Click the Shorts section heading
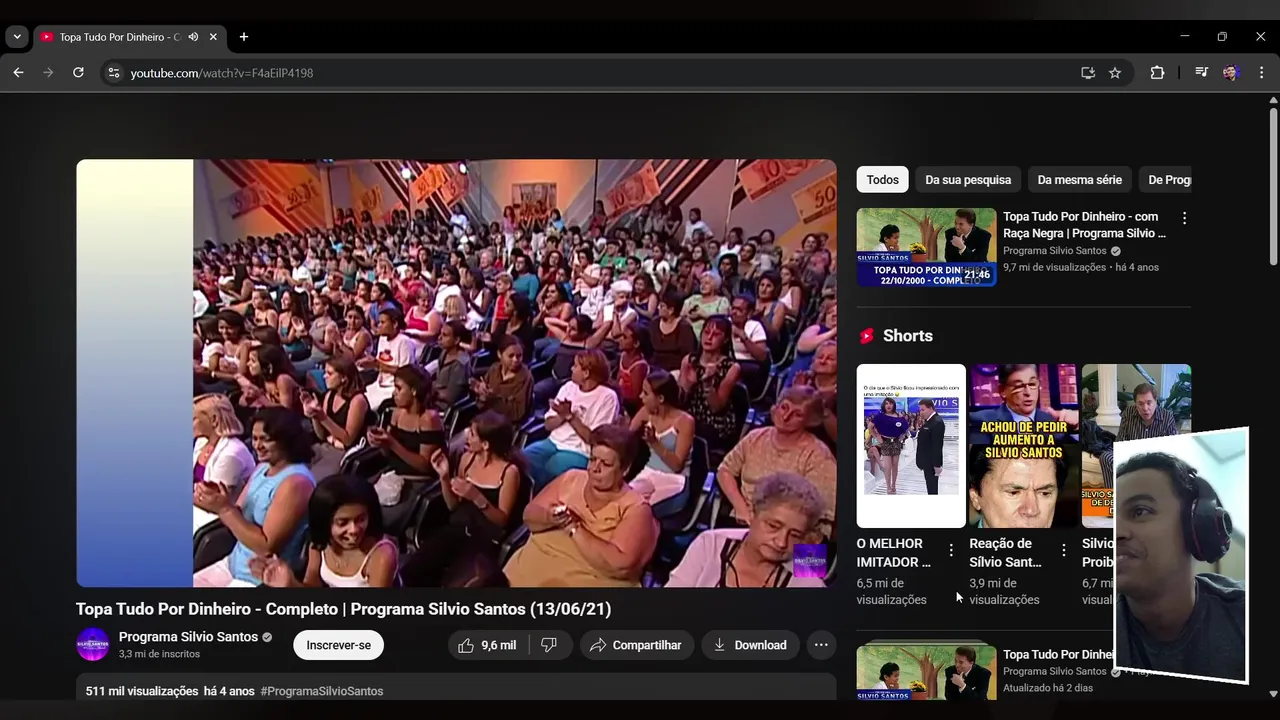The image size is (1280, 720). pyautogui.click(x=908, y=336)
